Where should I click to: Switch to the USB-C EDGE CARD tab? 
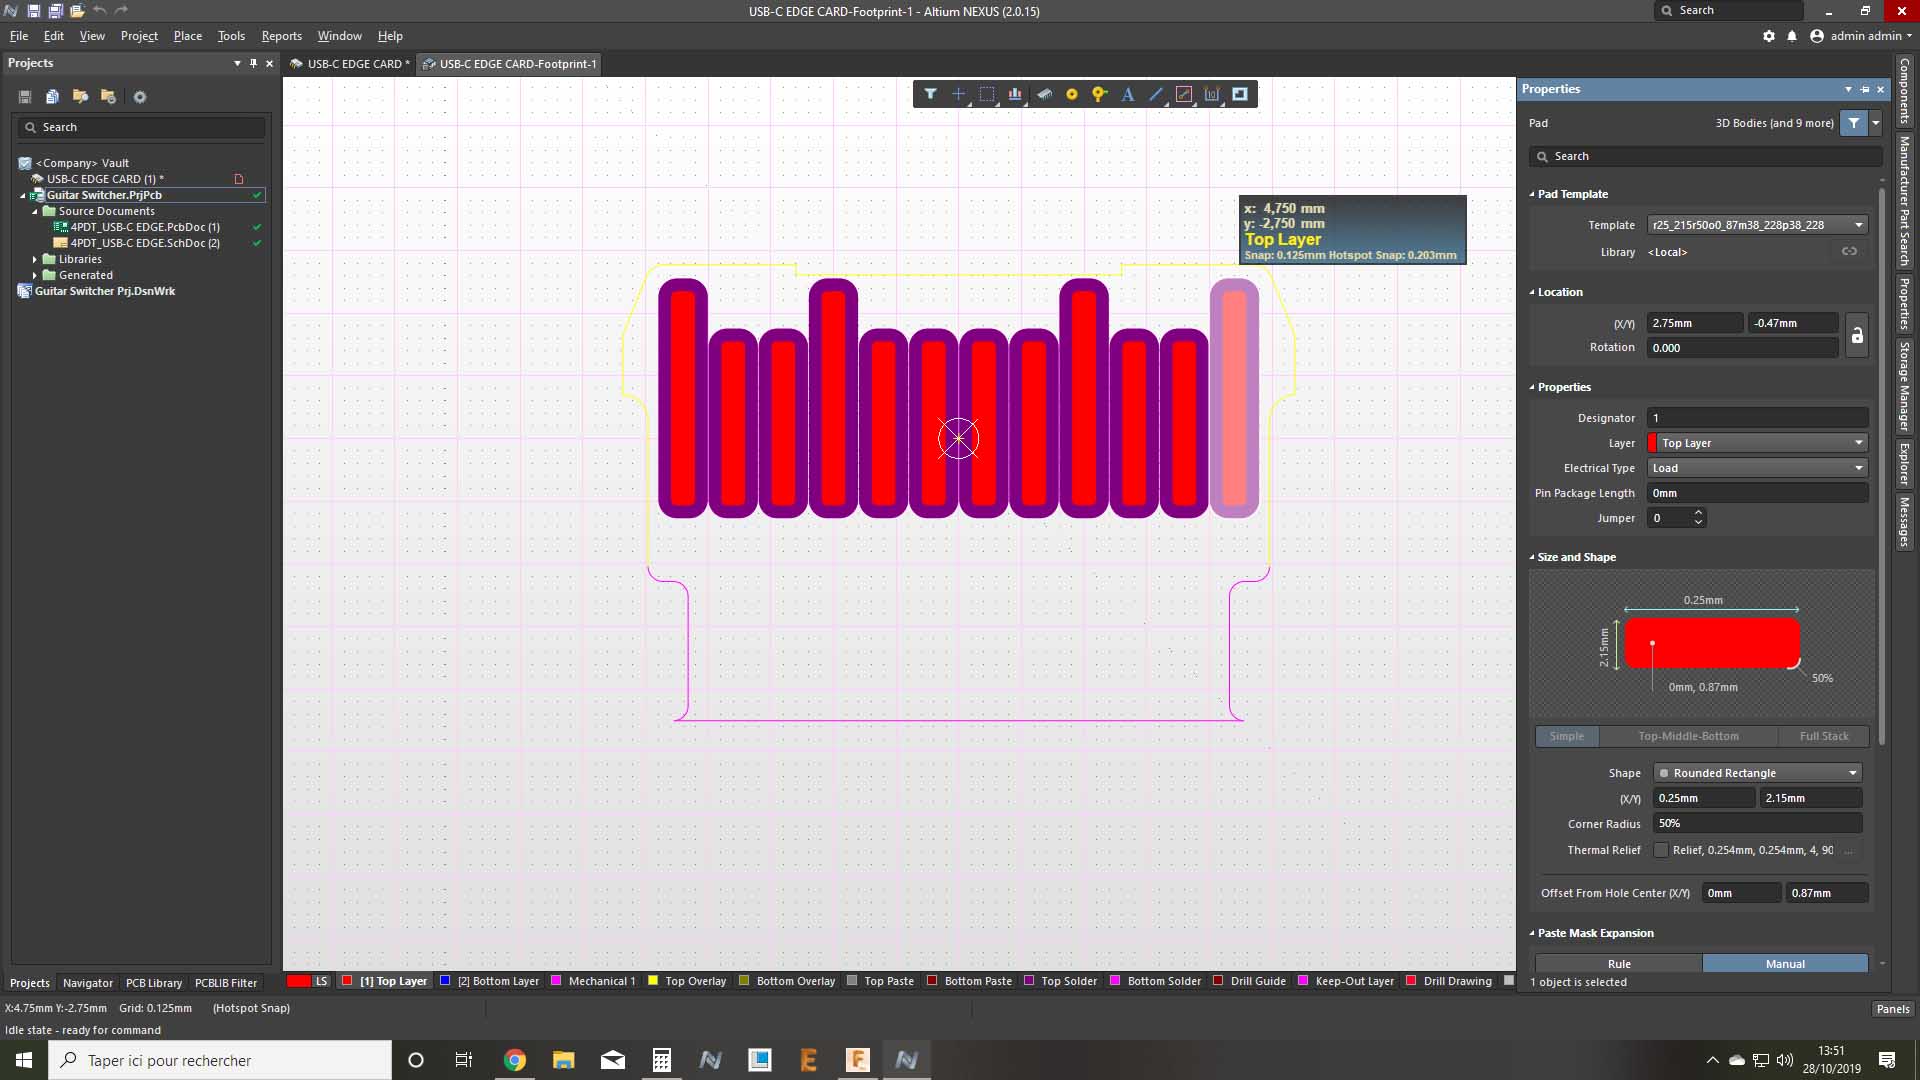click(350, 64)
